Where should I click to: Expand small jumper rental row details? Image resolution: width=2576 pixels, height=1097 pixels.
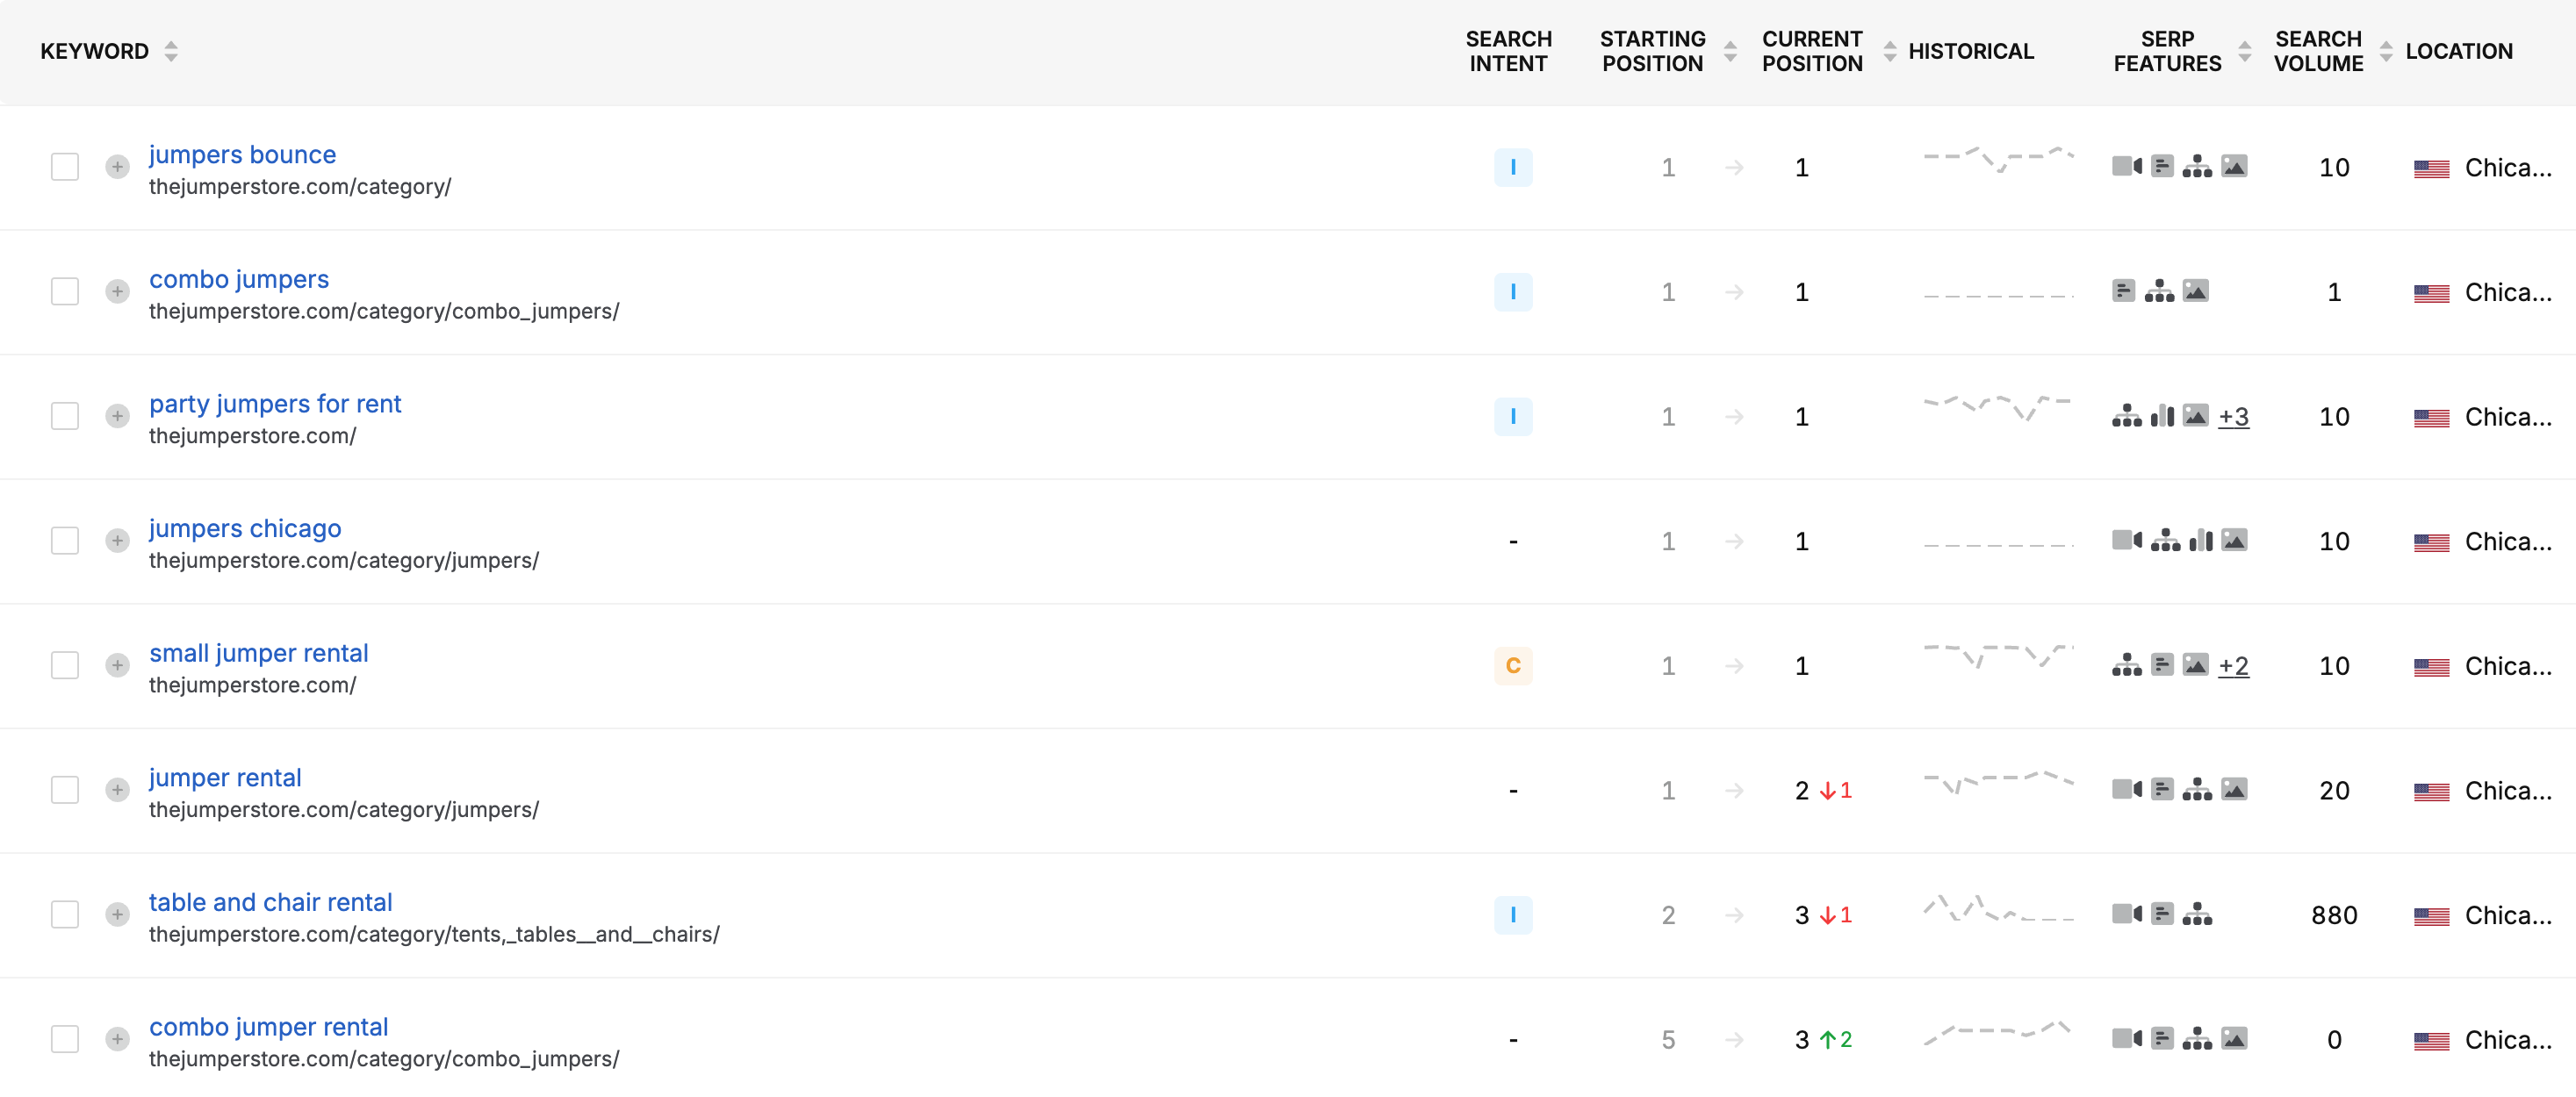pos(118,666)
